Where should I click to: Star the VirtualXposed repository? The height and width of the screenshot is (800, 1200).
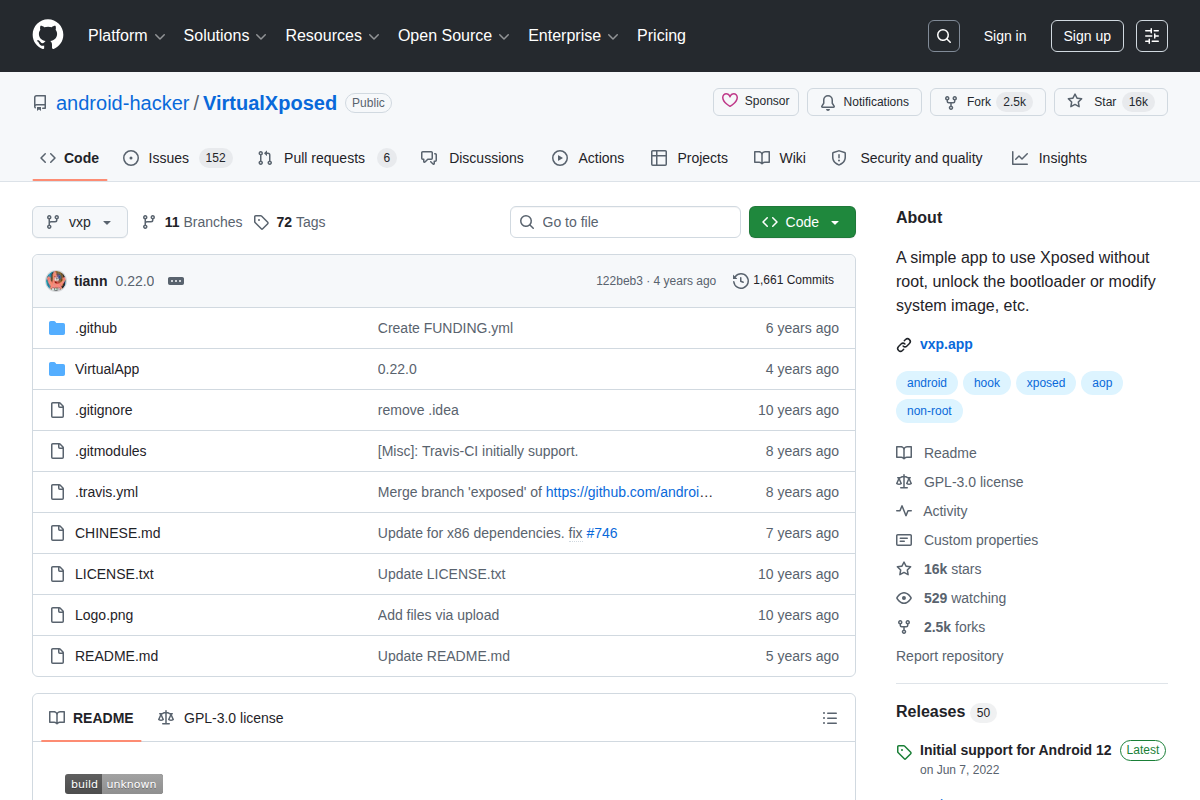click(1111, 102)
